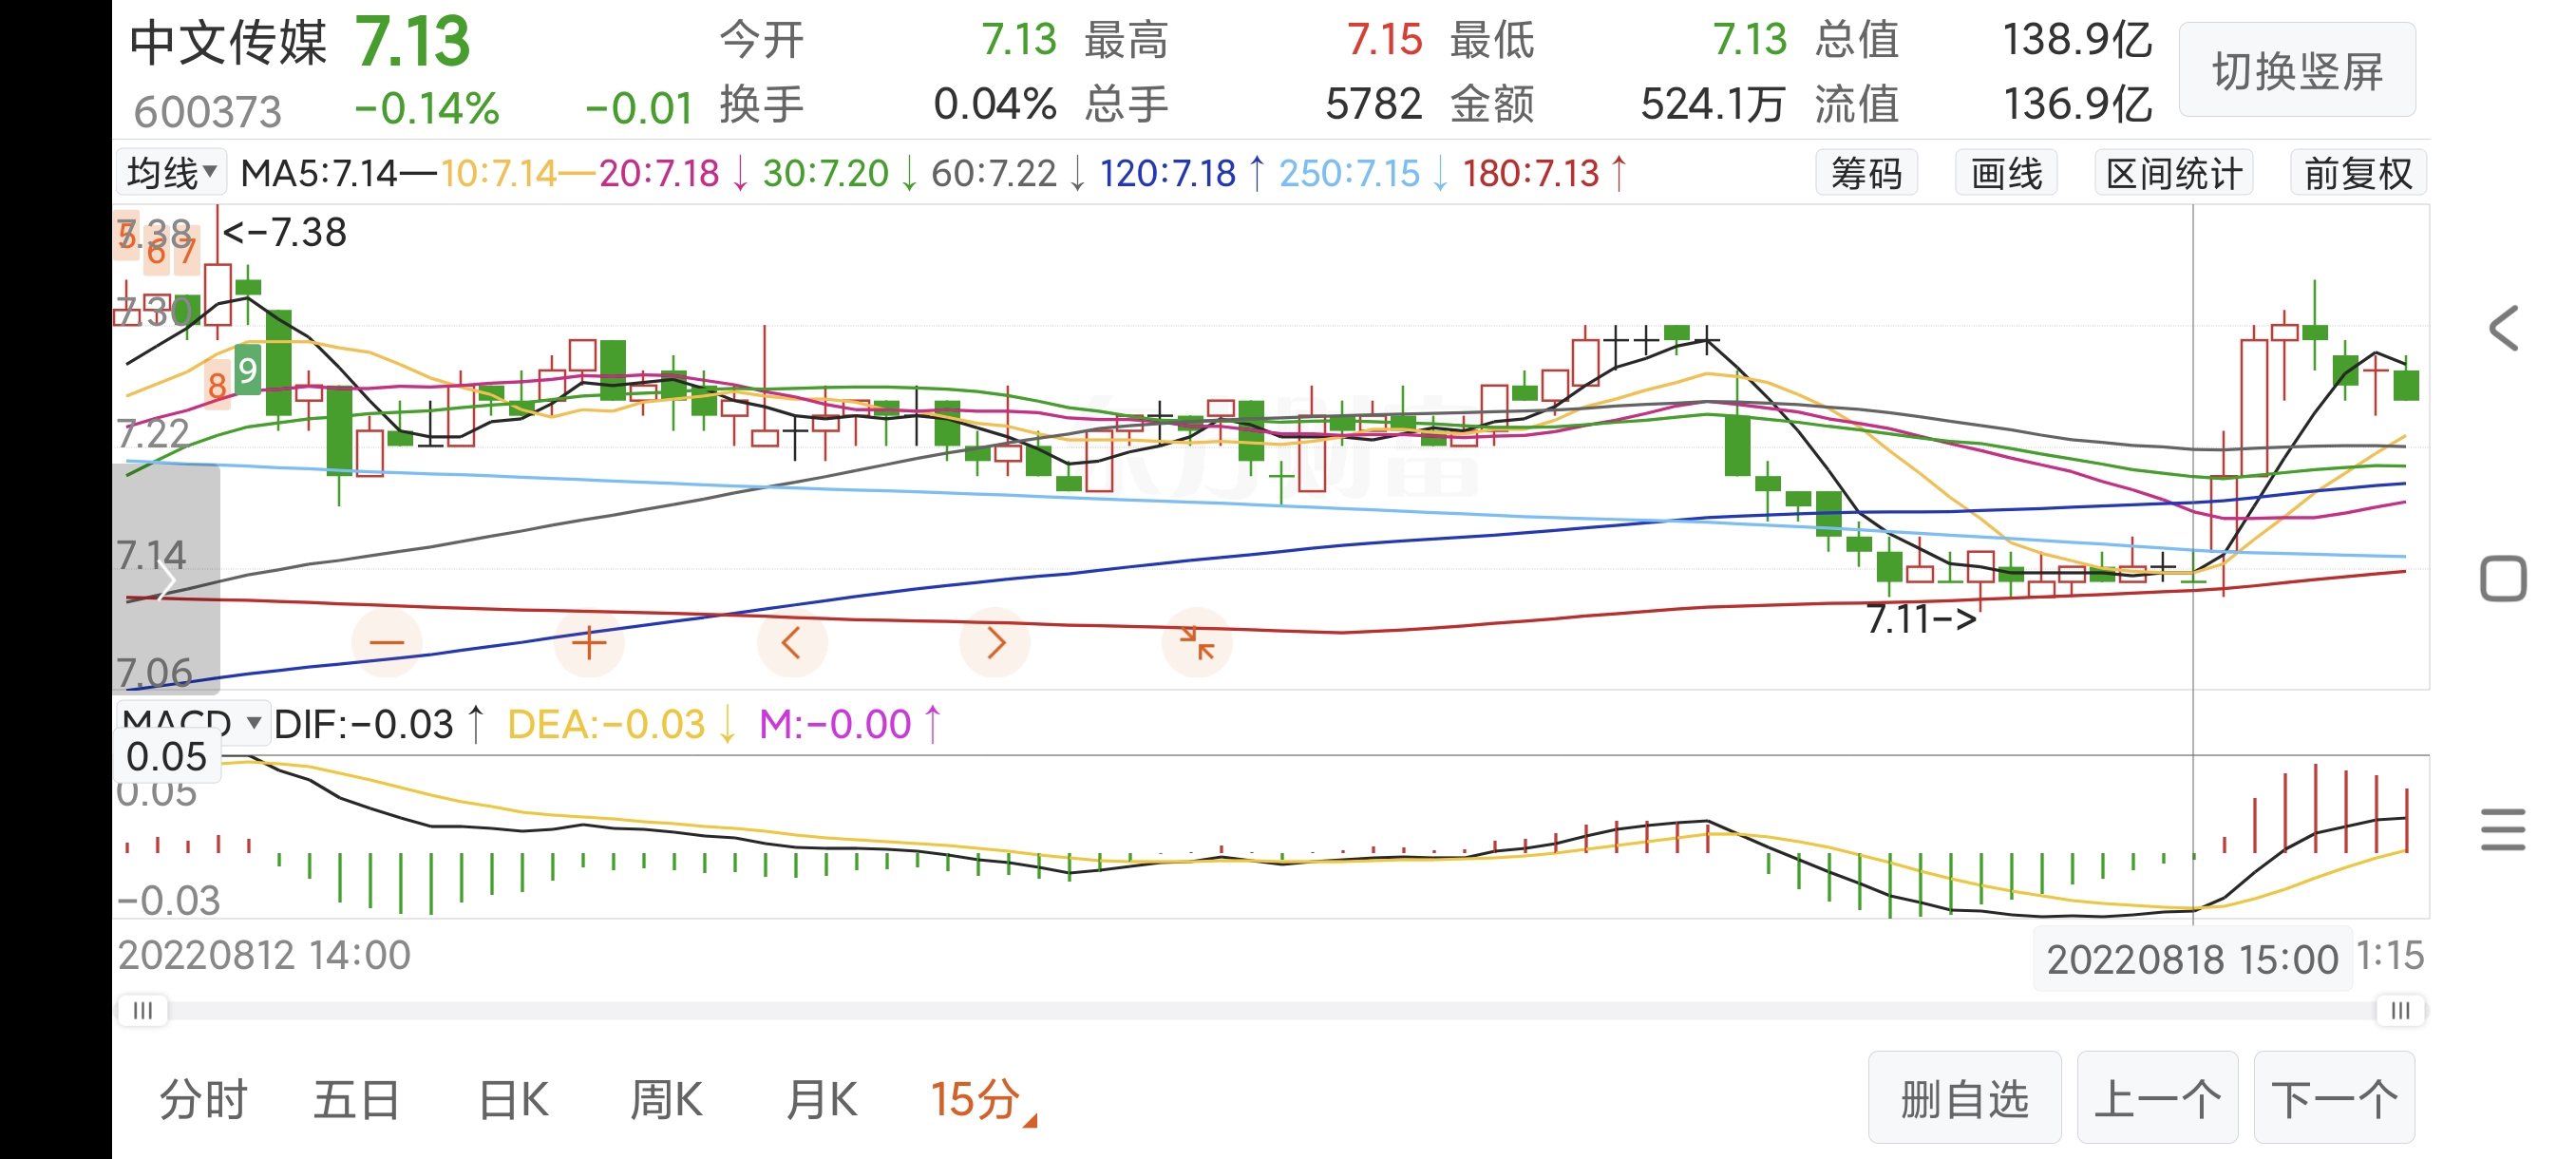The width and height of the screenshot is (2576, 1159).
Task: Tap the Android back arrow
Action: 2503,329
